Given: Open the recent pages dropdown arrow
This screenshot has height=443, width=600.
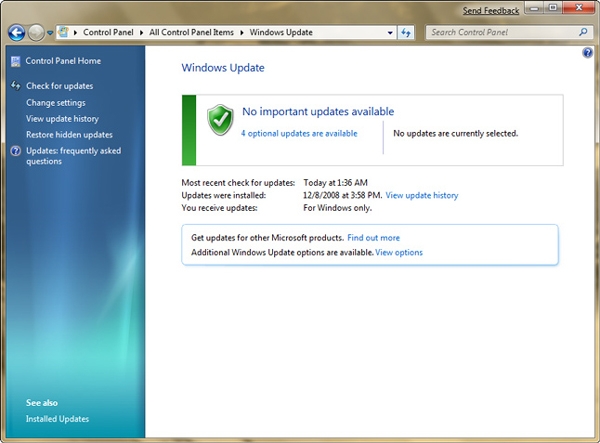Looking at the screenshot, I should (x=50, y=33).
